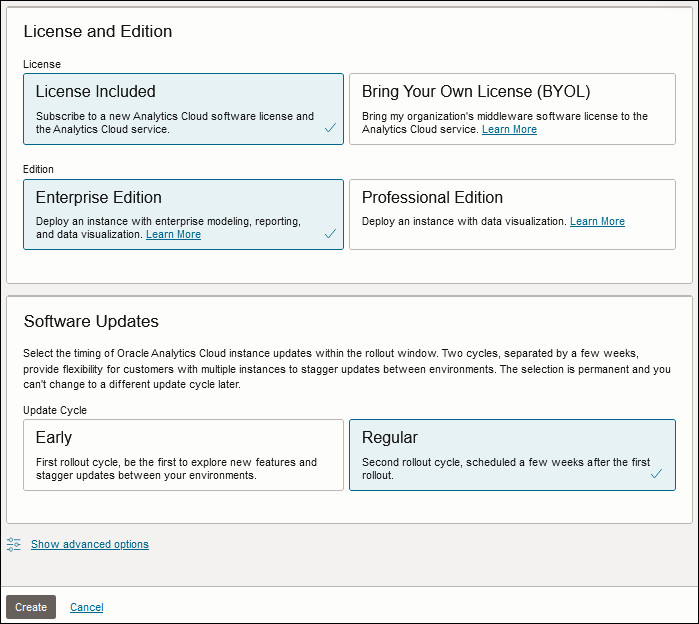The height and width of the screenshot is (624, 699).
Task: Switch to Professional Edition
Action: [x=511, y=214]
